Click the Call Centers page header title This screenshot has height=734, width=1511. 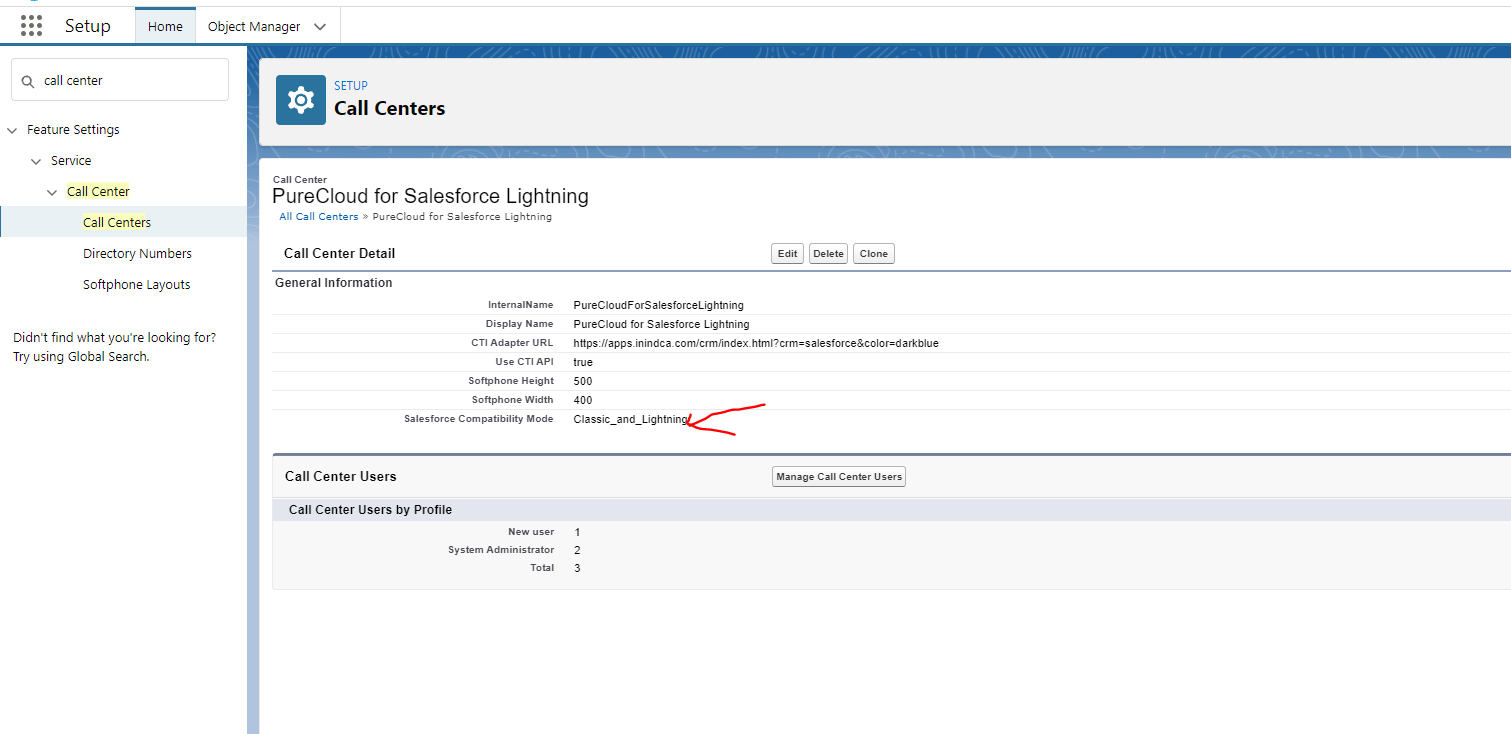(x=389, y=108)
